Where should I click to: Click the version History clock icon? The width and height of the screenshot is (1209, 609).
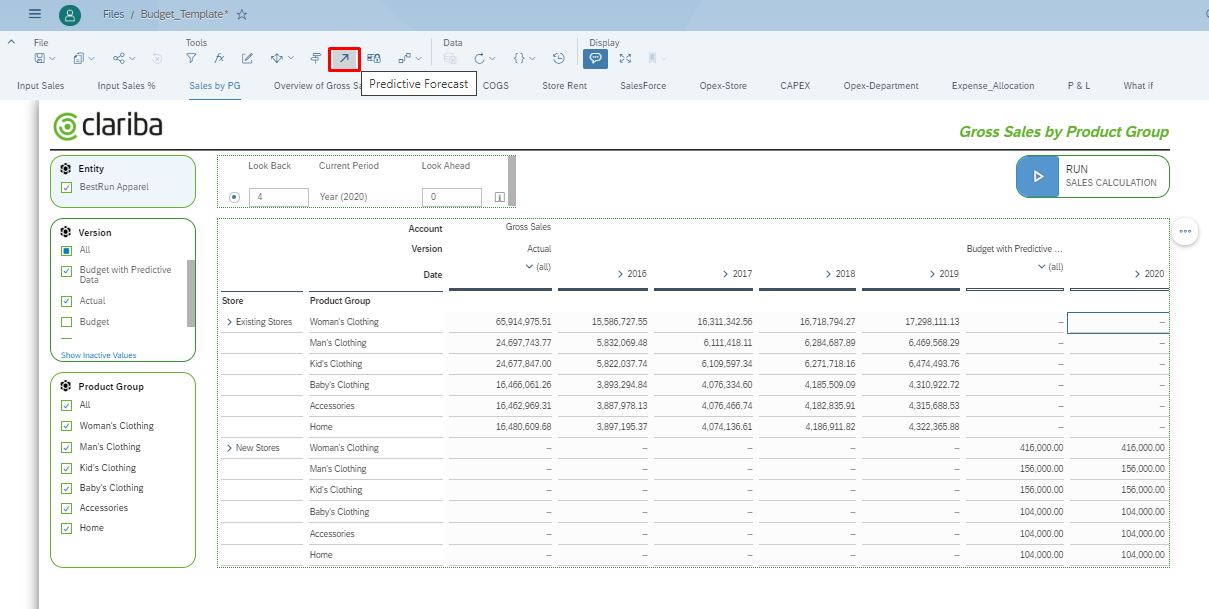[559, 59]
